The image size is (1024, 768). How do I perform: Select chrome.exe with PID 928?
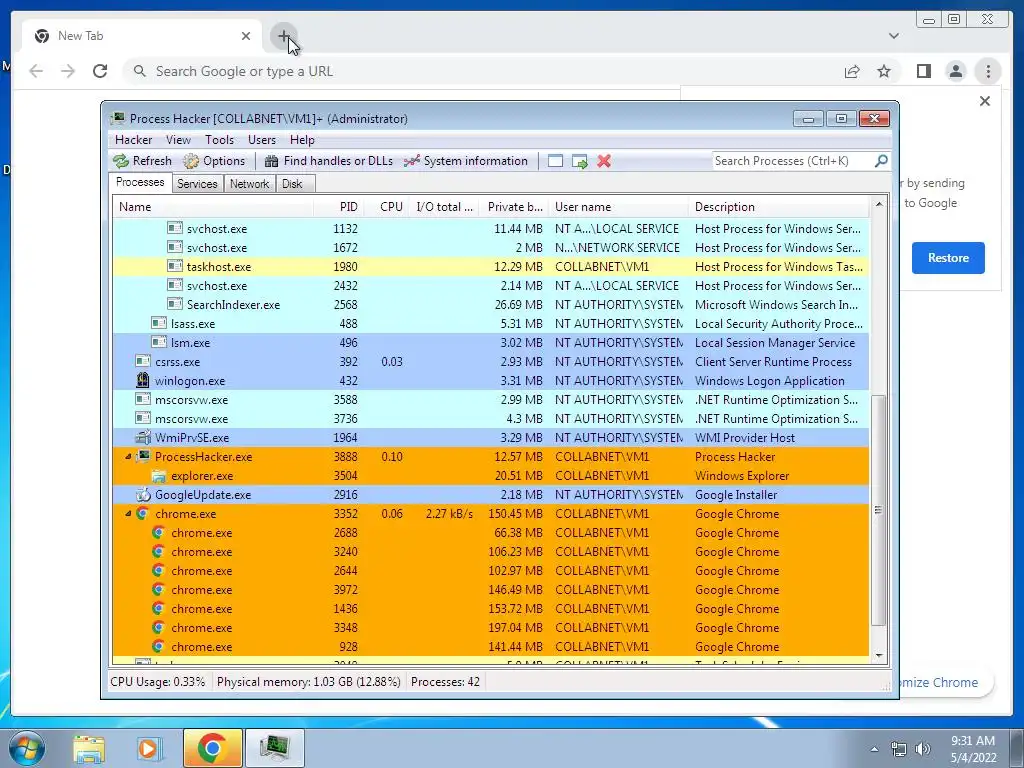(x=490, y=647)
